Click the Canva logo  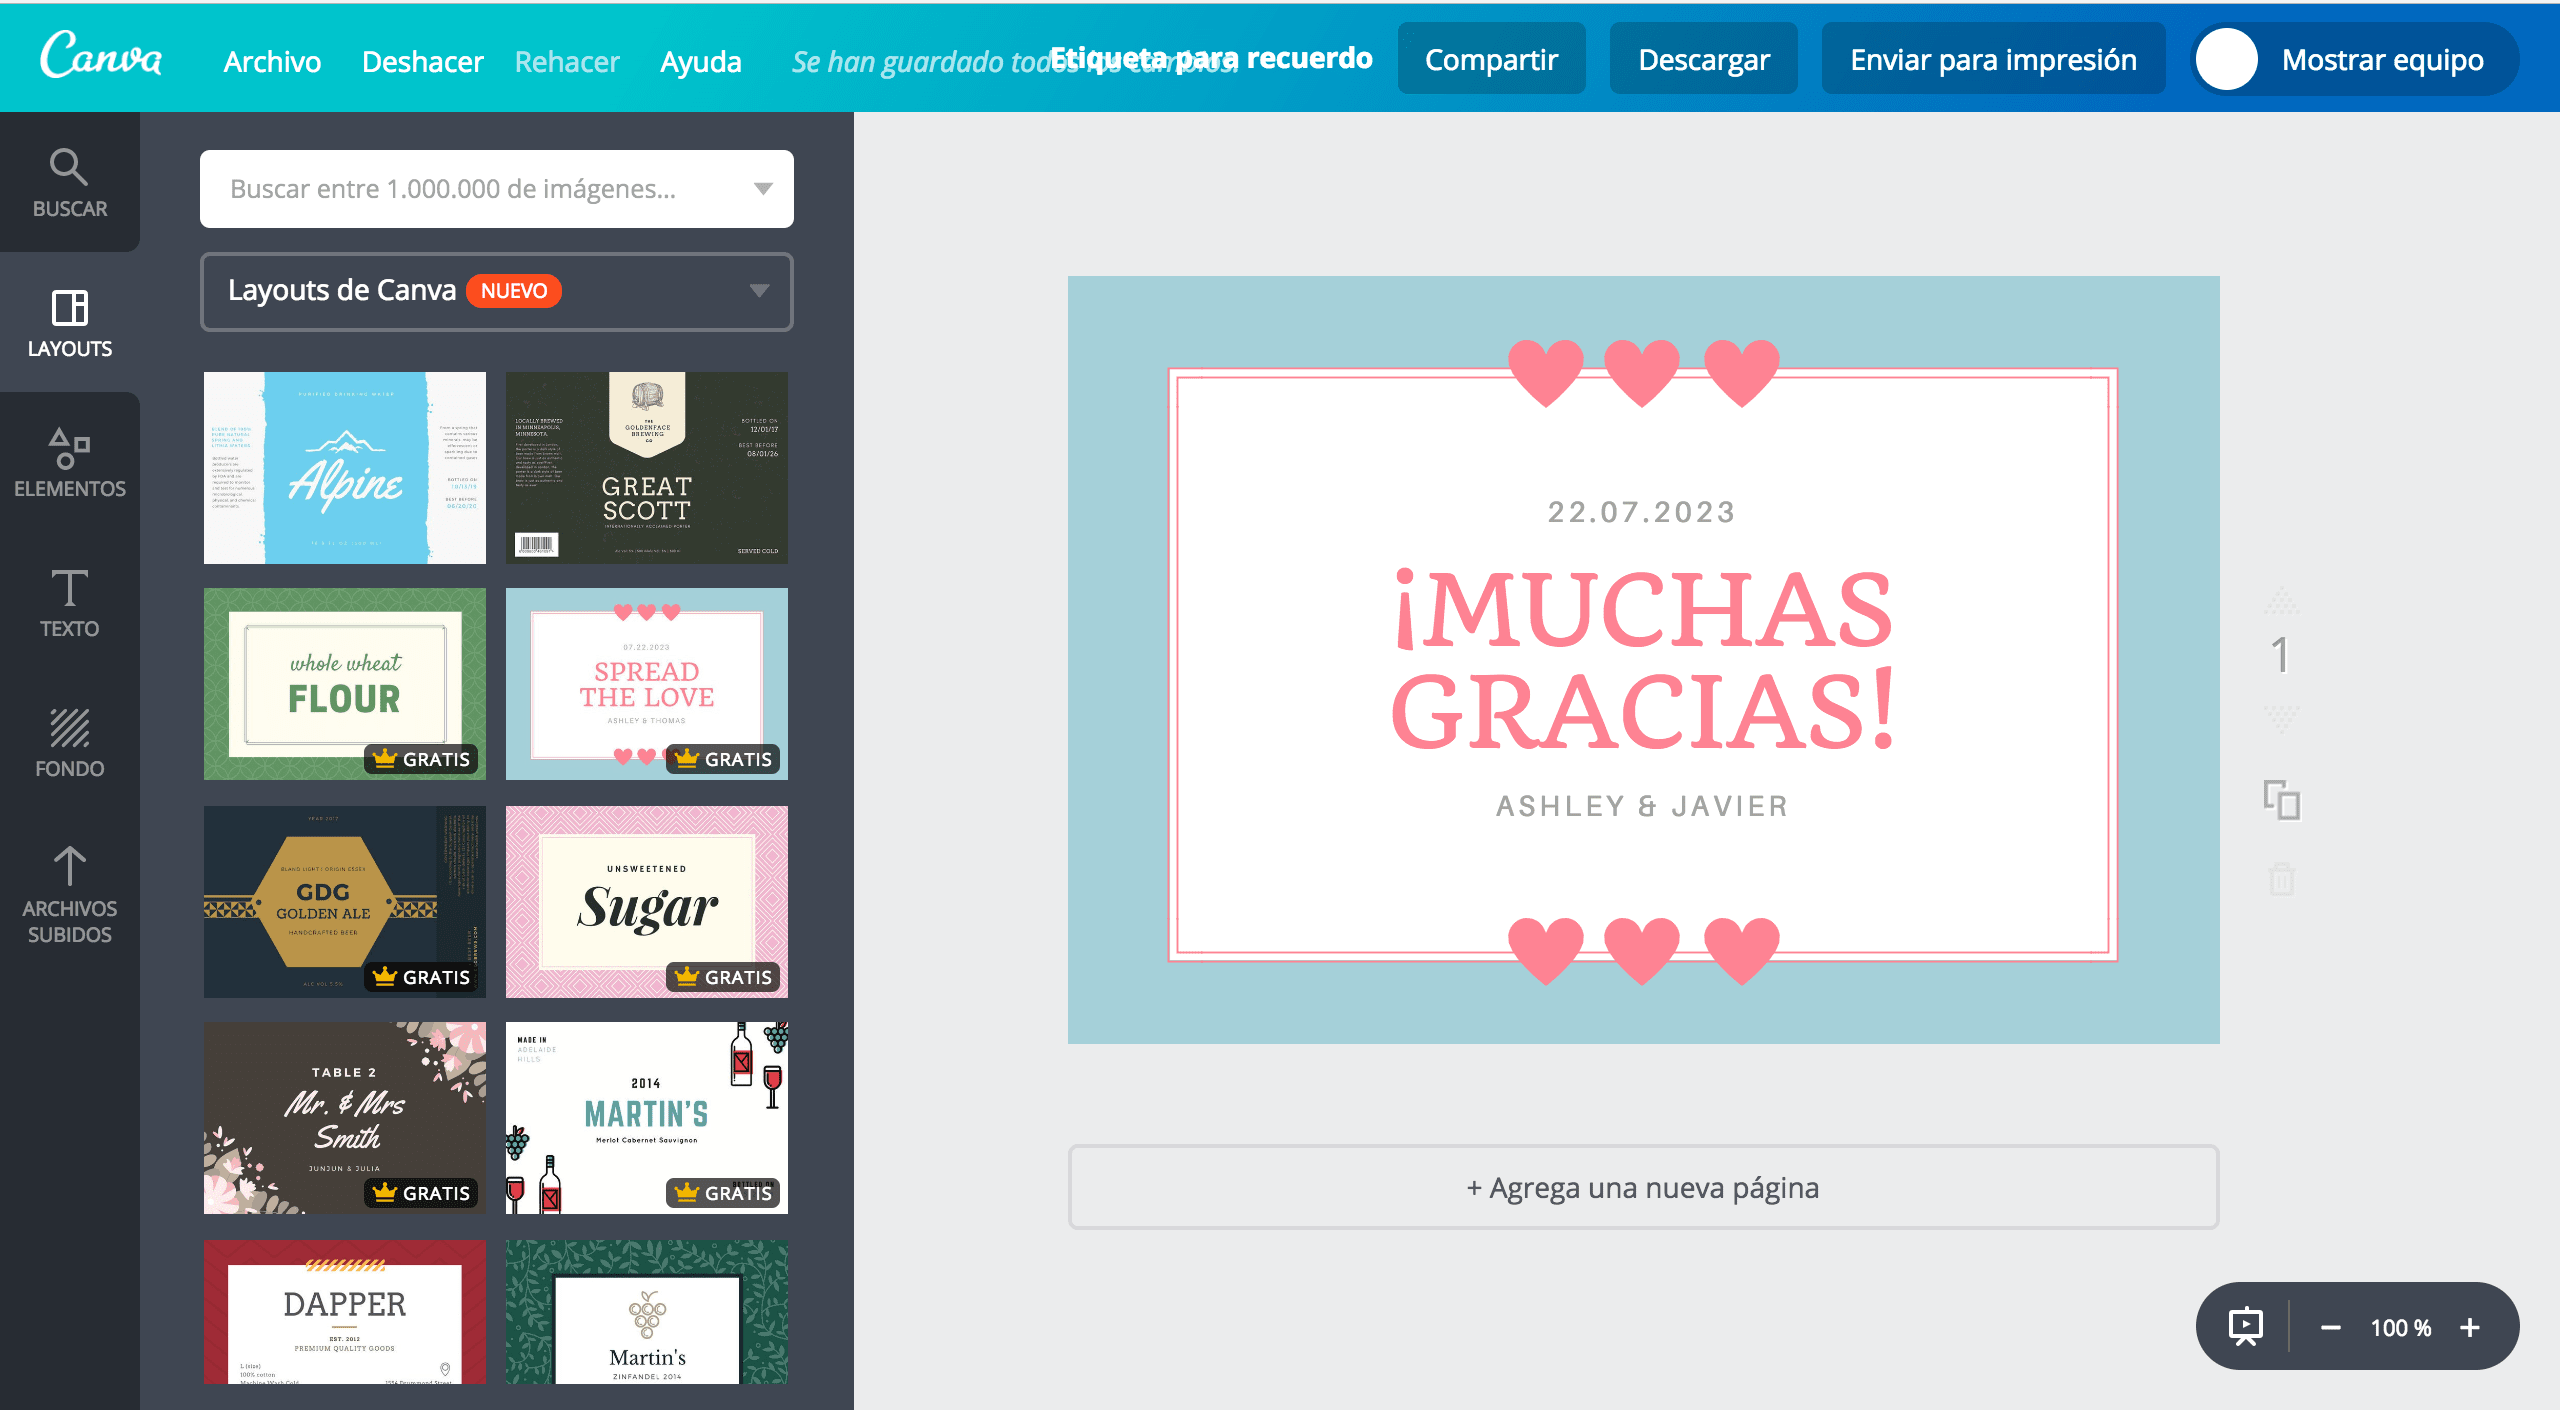[x=100, y=57]
